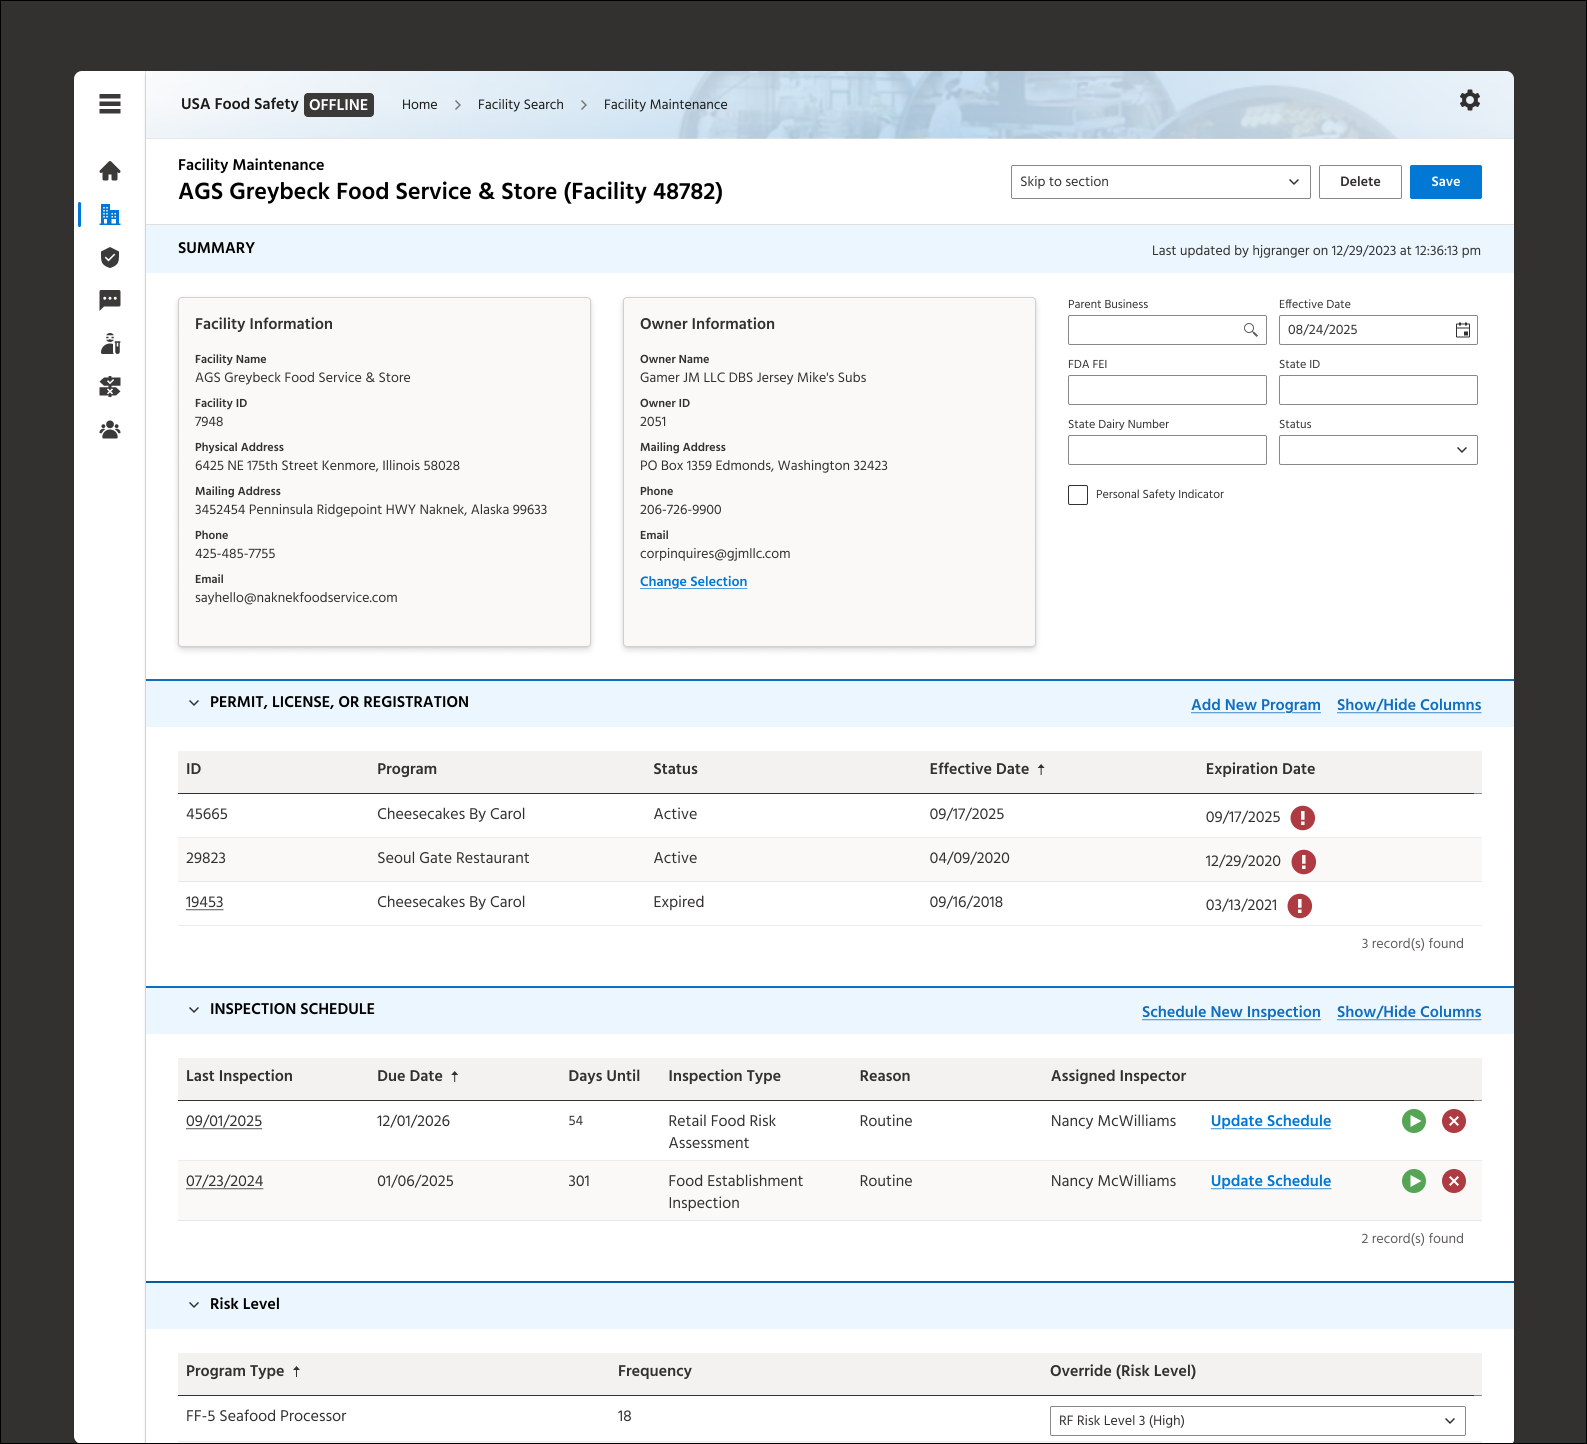Screen dimensions: 1587x1444
Task: Click the Save button
Action: (1446, 182)
